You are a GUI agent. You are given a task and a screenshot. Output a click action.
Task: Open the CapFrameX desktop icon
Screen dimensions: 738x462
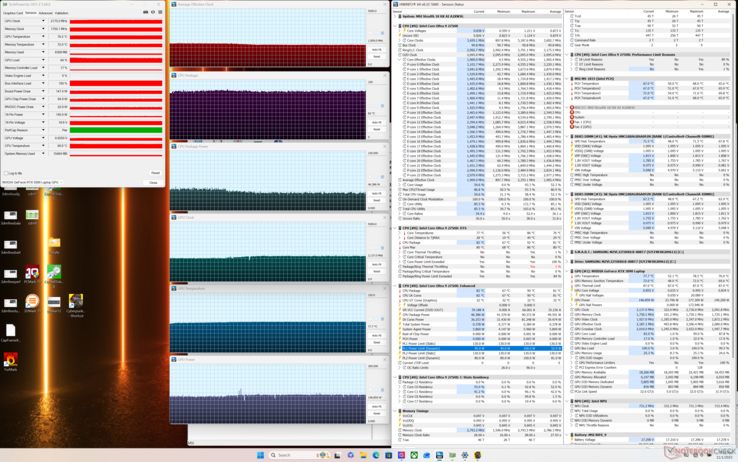(x=10, y=331)
